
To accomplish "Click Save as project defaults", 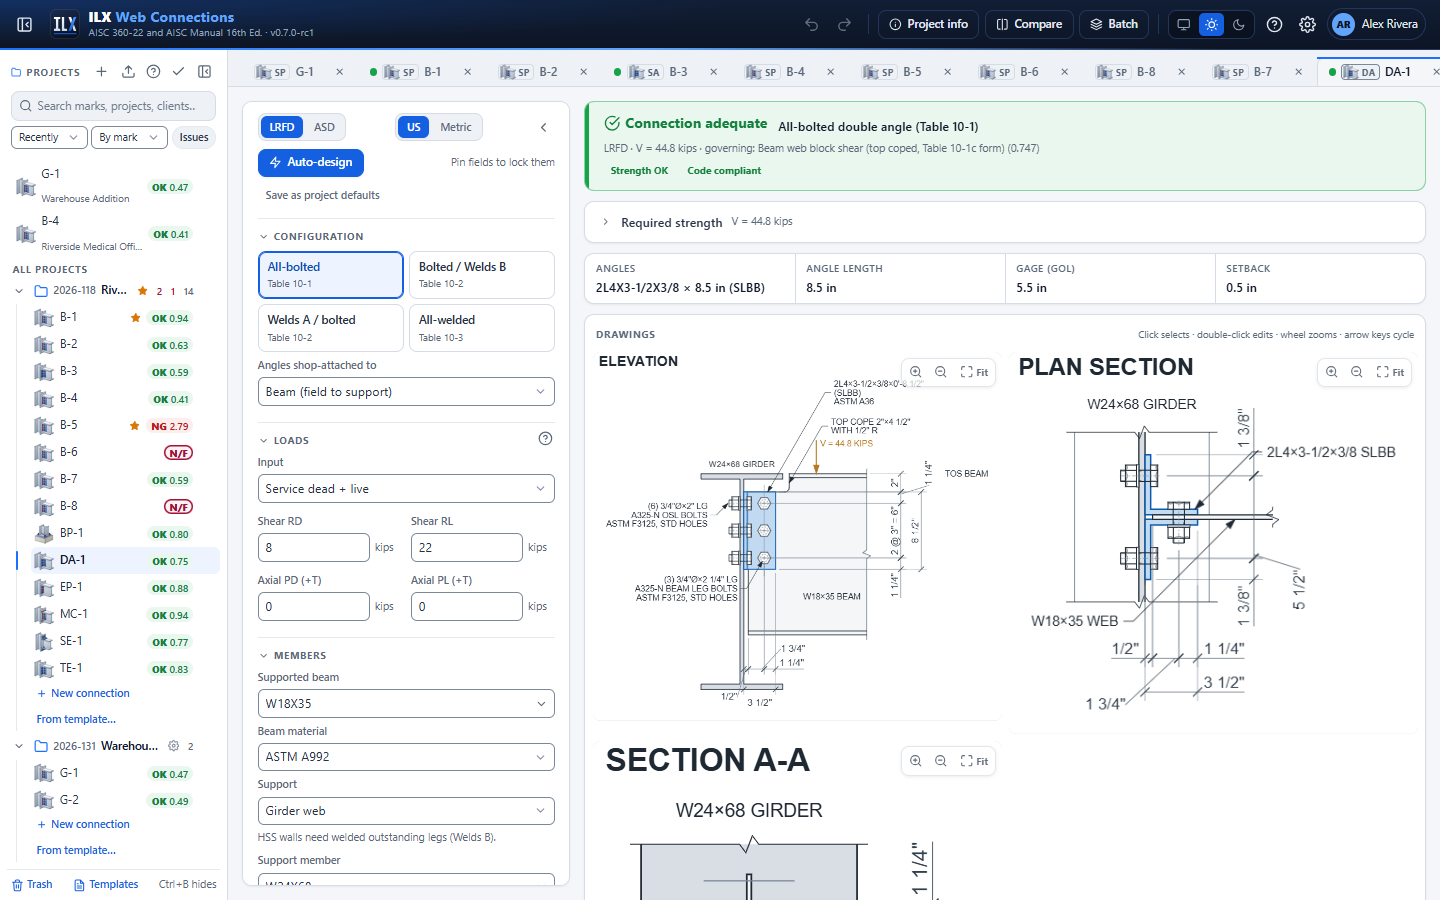I will tap(322, 196).
